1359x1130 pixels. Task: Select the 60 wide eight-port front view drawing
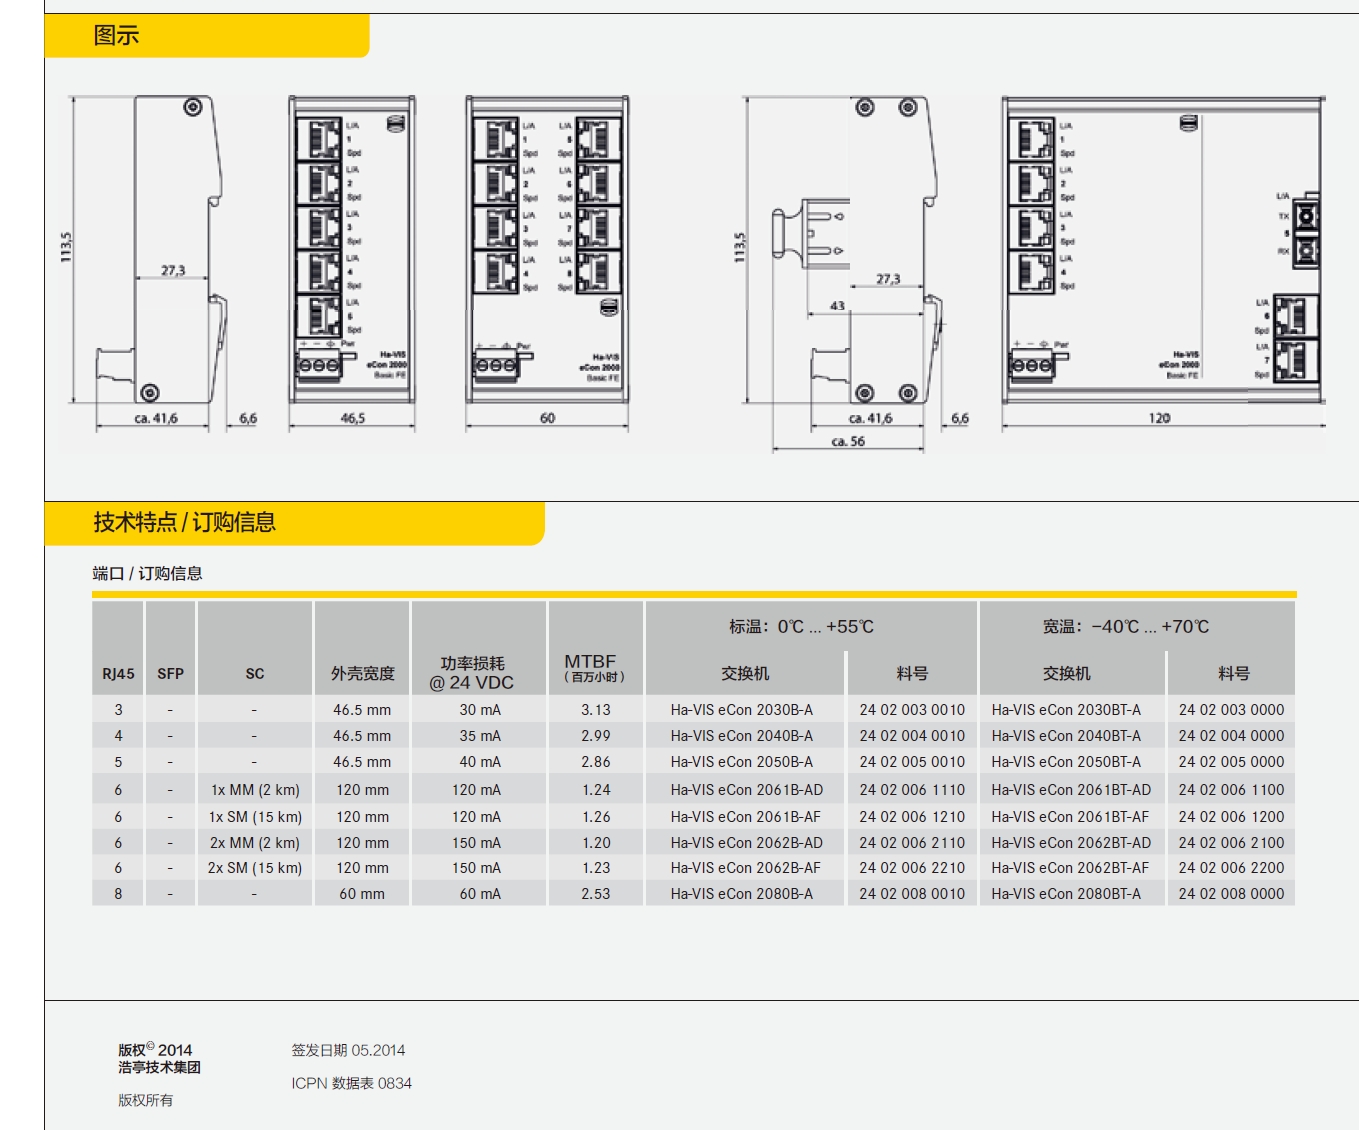click(x=547, y=250)
